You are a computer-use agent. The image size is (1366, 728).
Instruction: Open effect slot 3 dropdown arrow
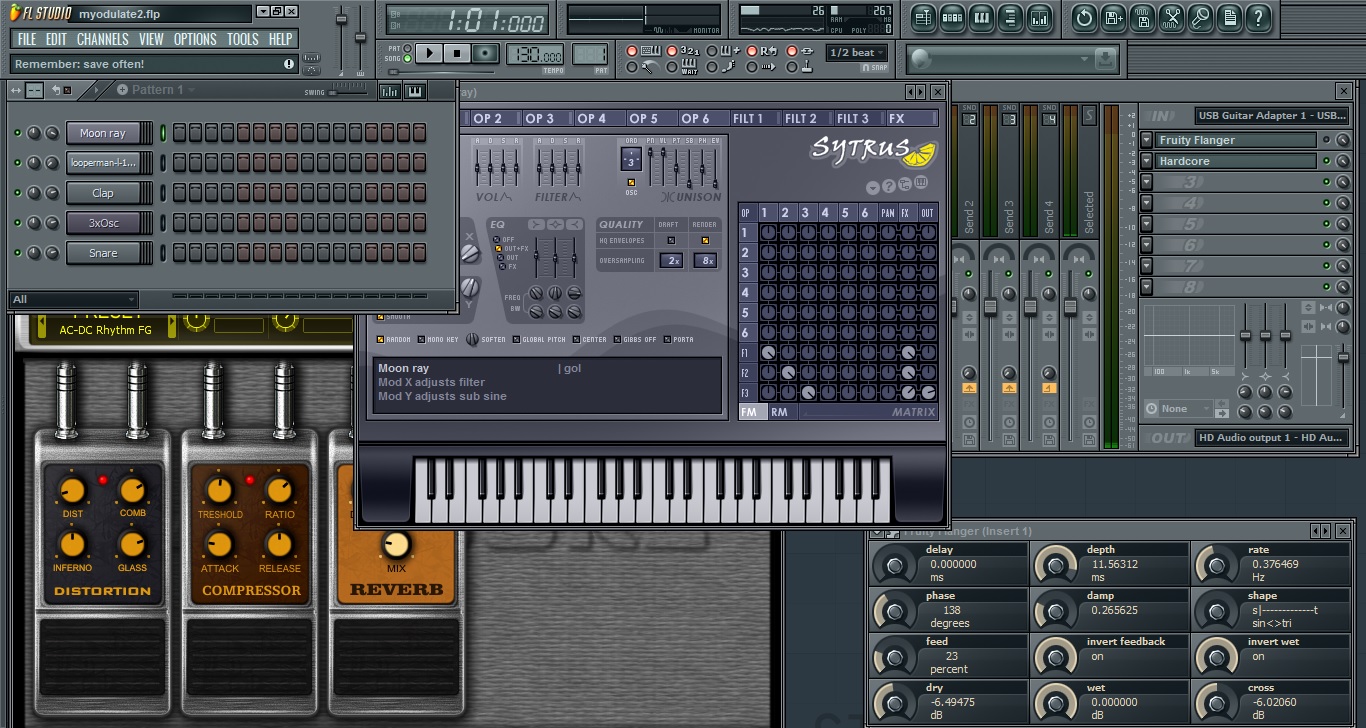[x=1147, y=182]
